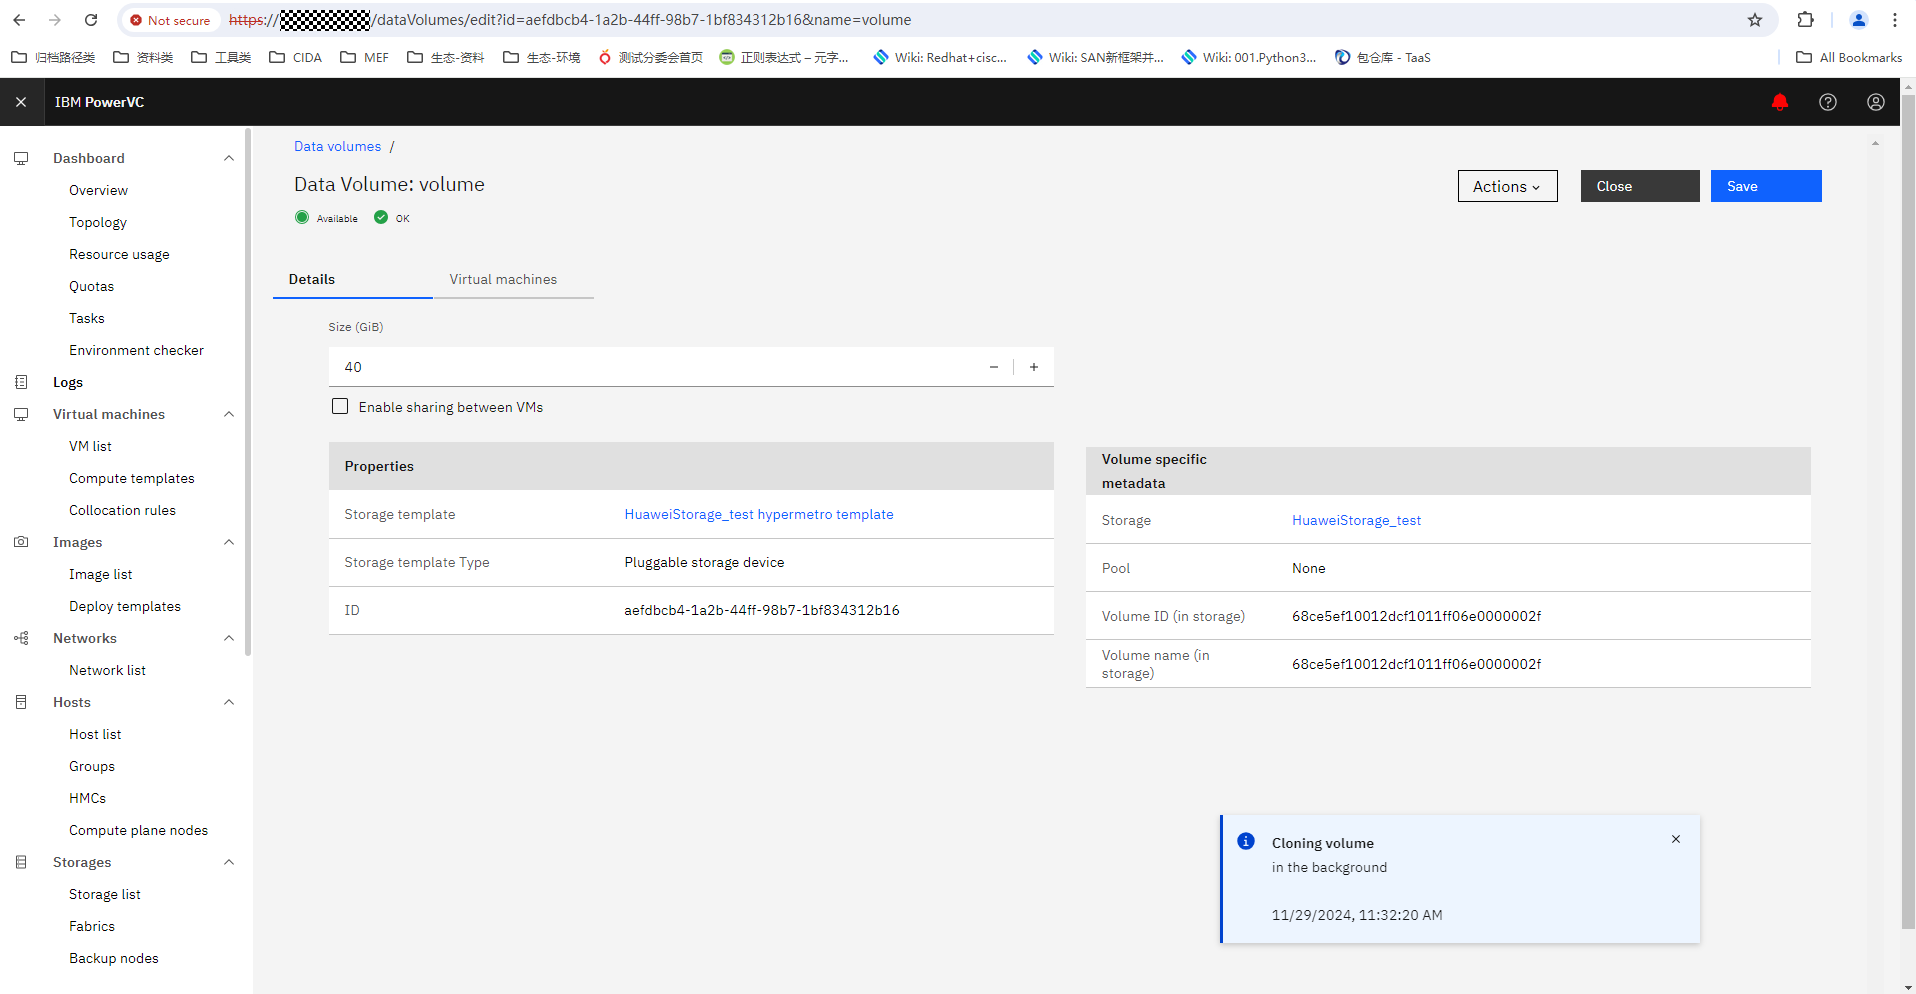Collapse the Hosts section chevron
This screenshot has width=1916, height=994.
pos(229,702)
